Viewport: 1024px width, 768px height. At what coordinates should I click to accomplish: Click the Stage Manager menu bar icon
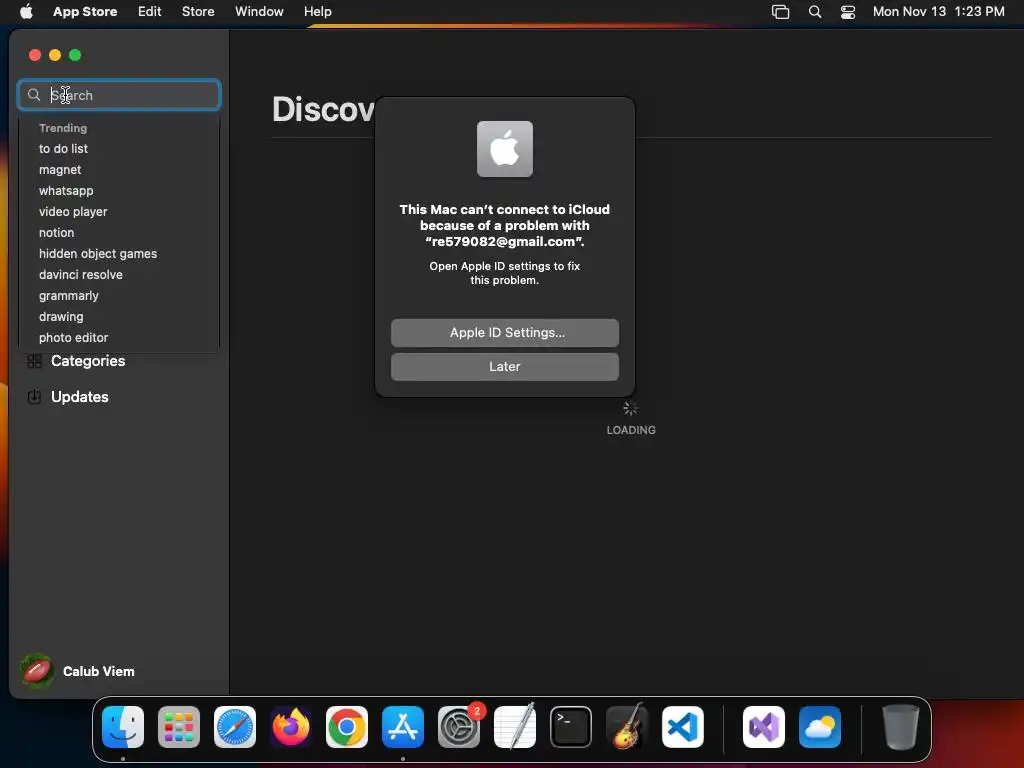point(780,12)
